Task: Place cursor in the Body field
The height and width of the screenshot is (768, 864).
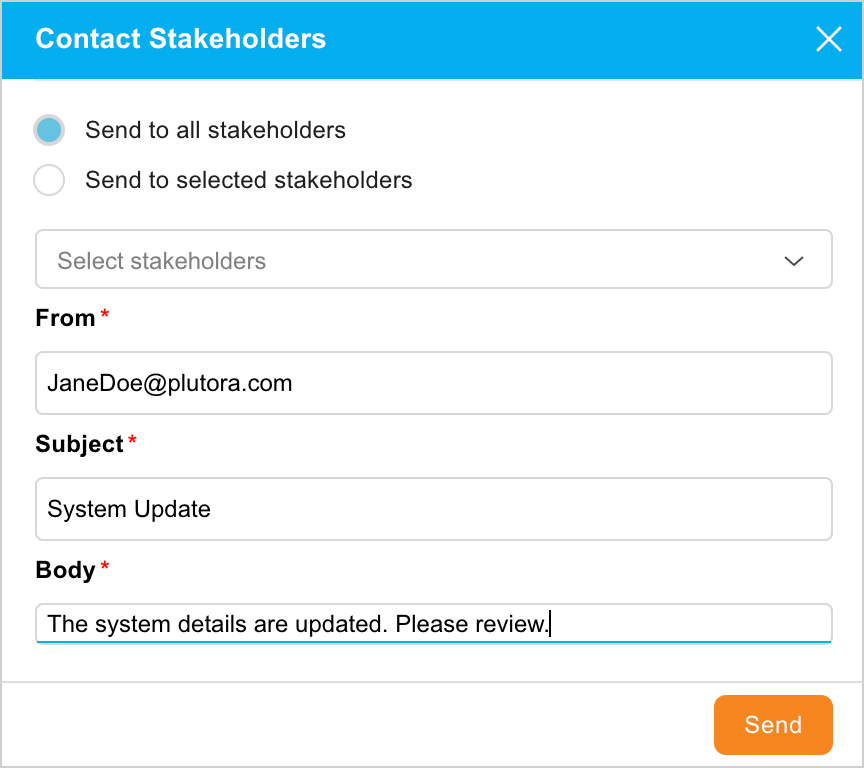Action: click(433, 623)
